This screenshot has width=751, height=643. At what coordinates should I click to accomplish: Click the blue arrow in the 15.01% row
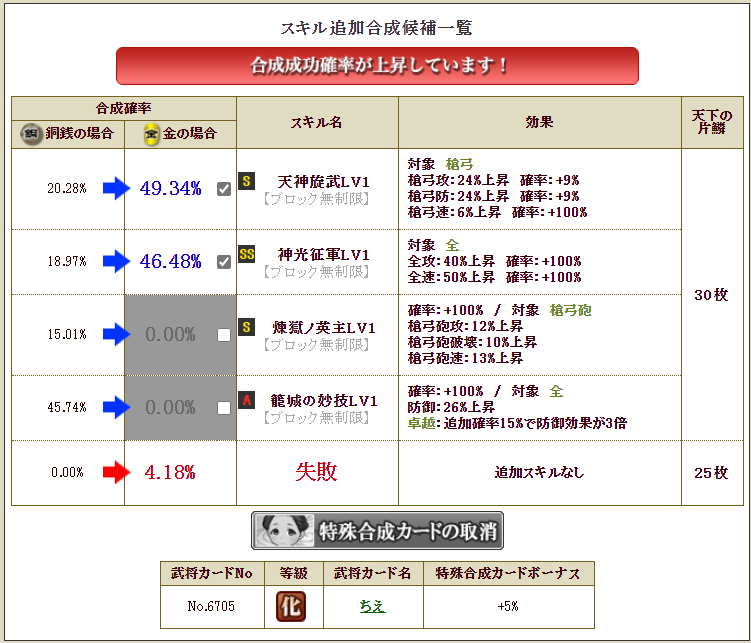[x=116, y=334]
